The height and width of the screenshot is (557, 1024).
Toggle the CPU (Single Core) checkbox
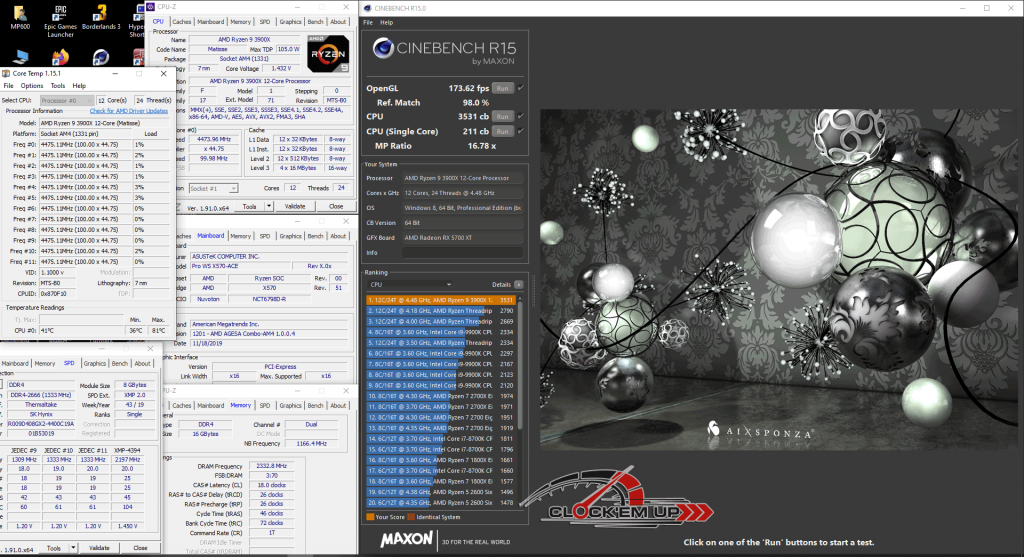(x=521, y=130)
